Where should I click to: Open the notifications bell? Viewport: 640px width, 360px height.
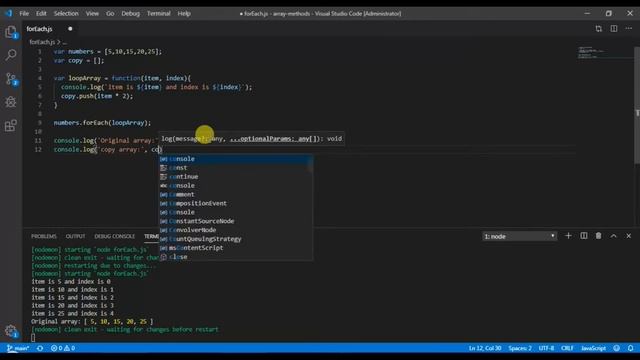pyautogui.click(x=631, y=348)
